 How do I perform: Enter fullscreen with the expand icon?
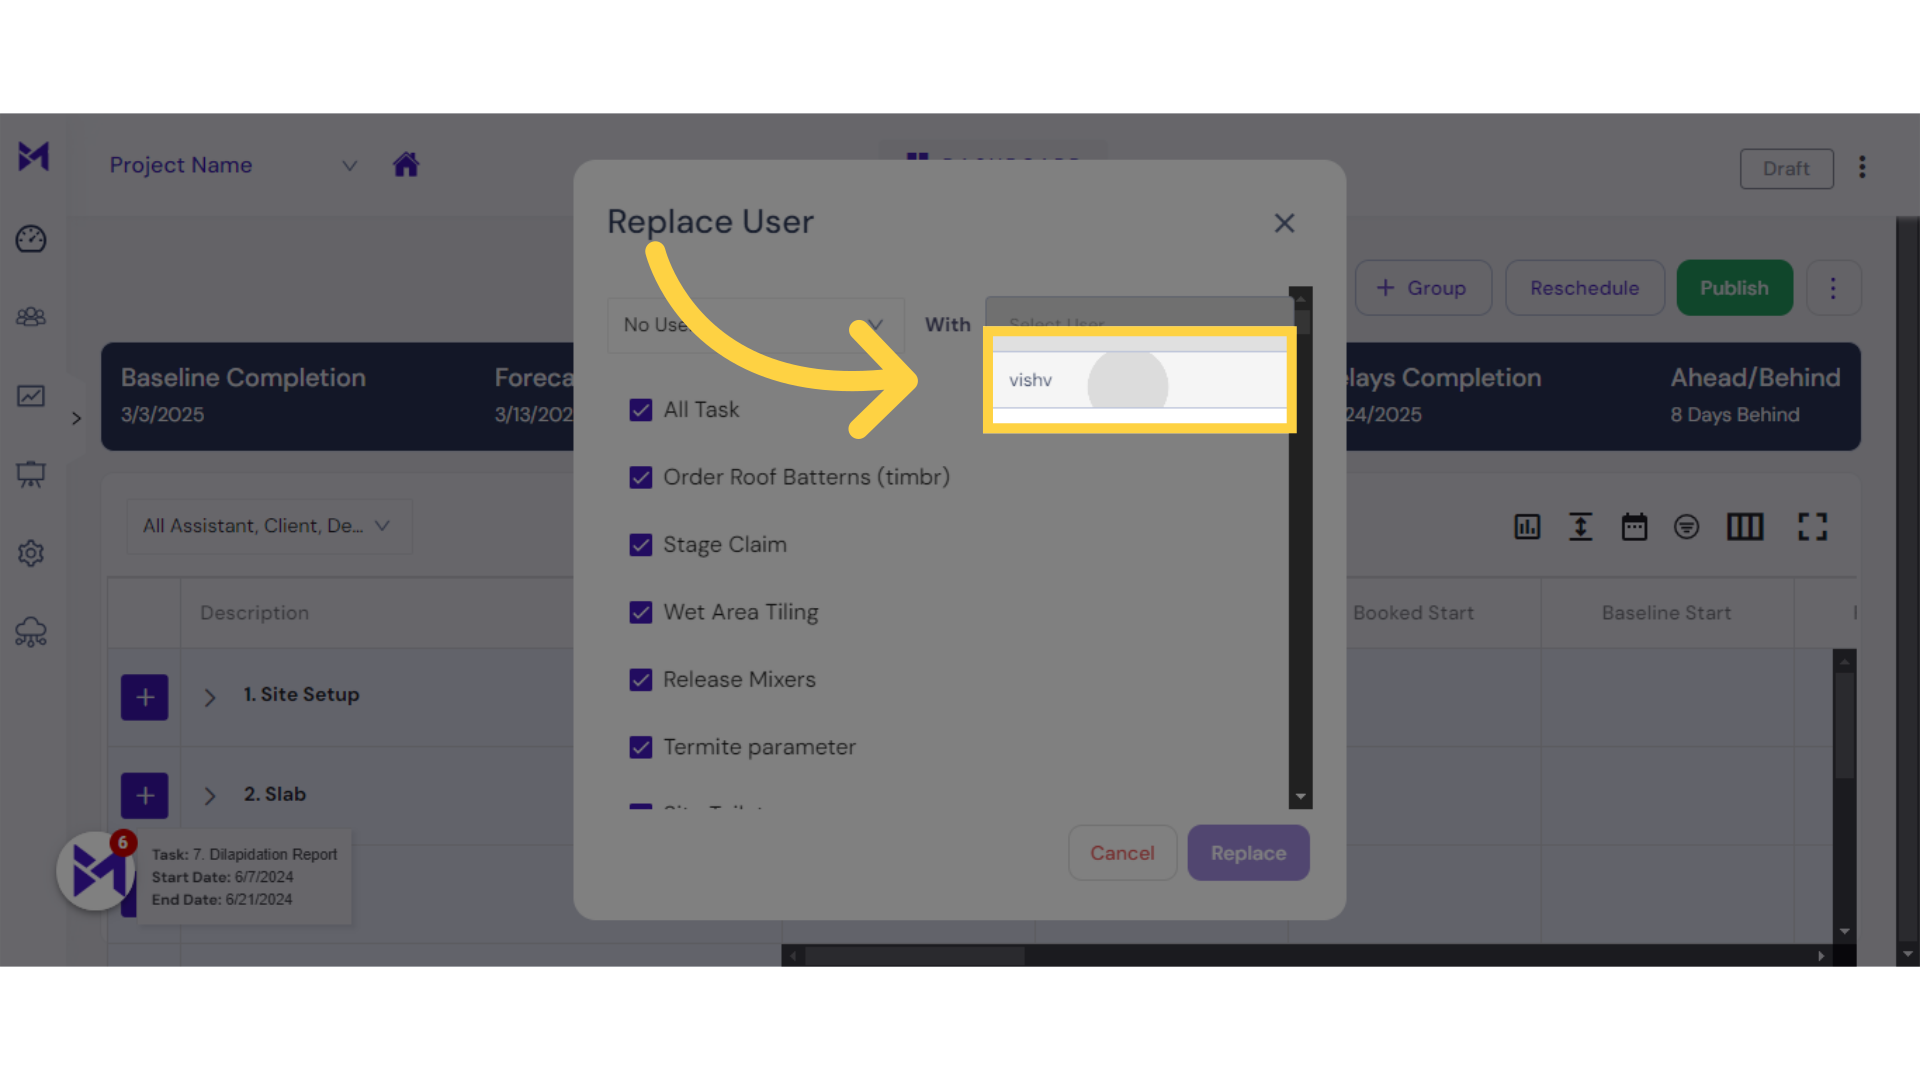click(x=1812, y=527)
